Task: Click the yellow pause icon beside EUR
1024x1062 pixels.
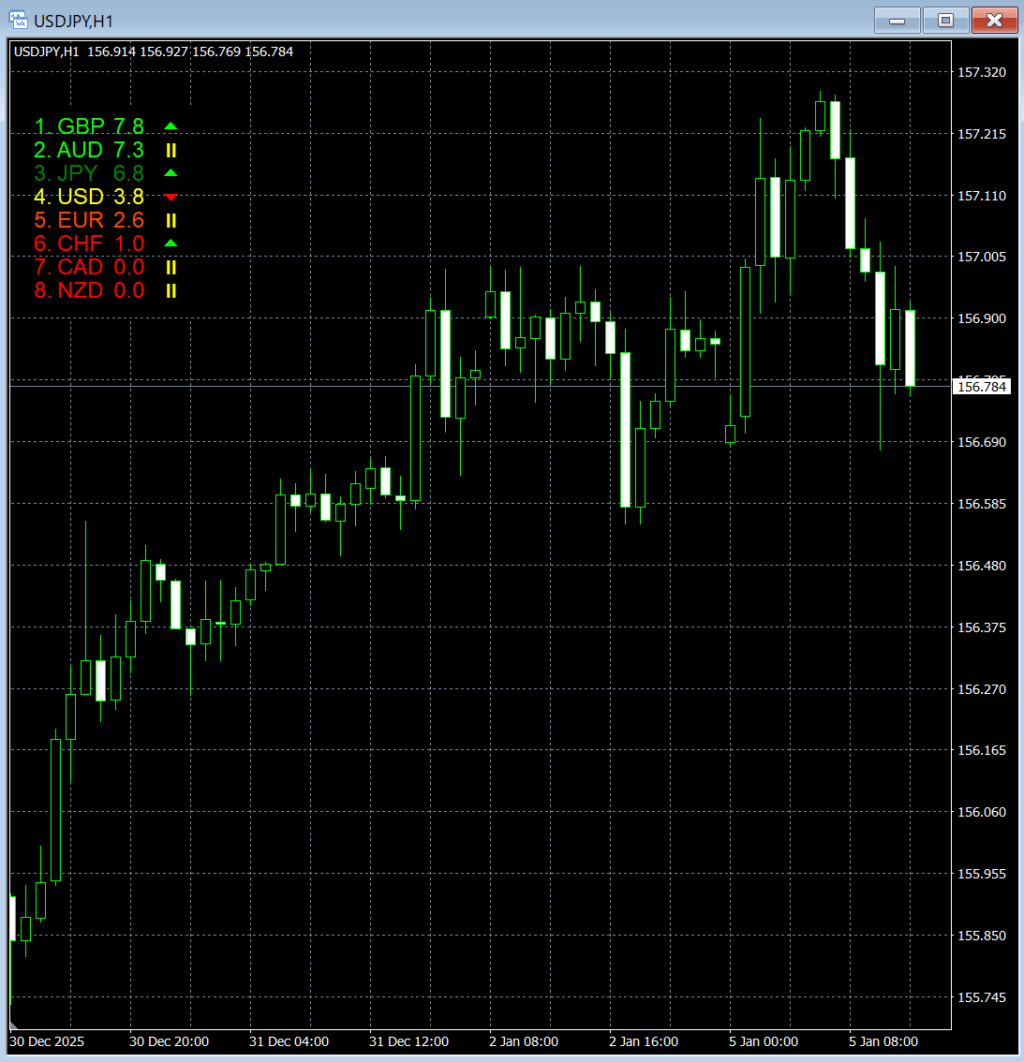Action: (x=171, y=220)
